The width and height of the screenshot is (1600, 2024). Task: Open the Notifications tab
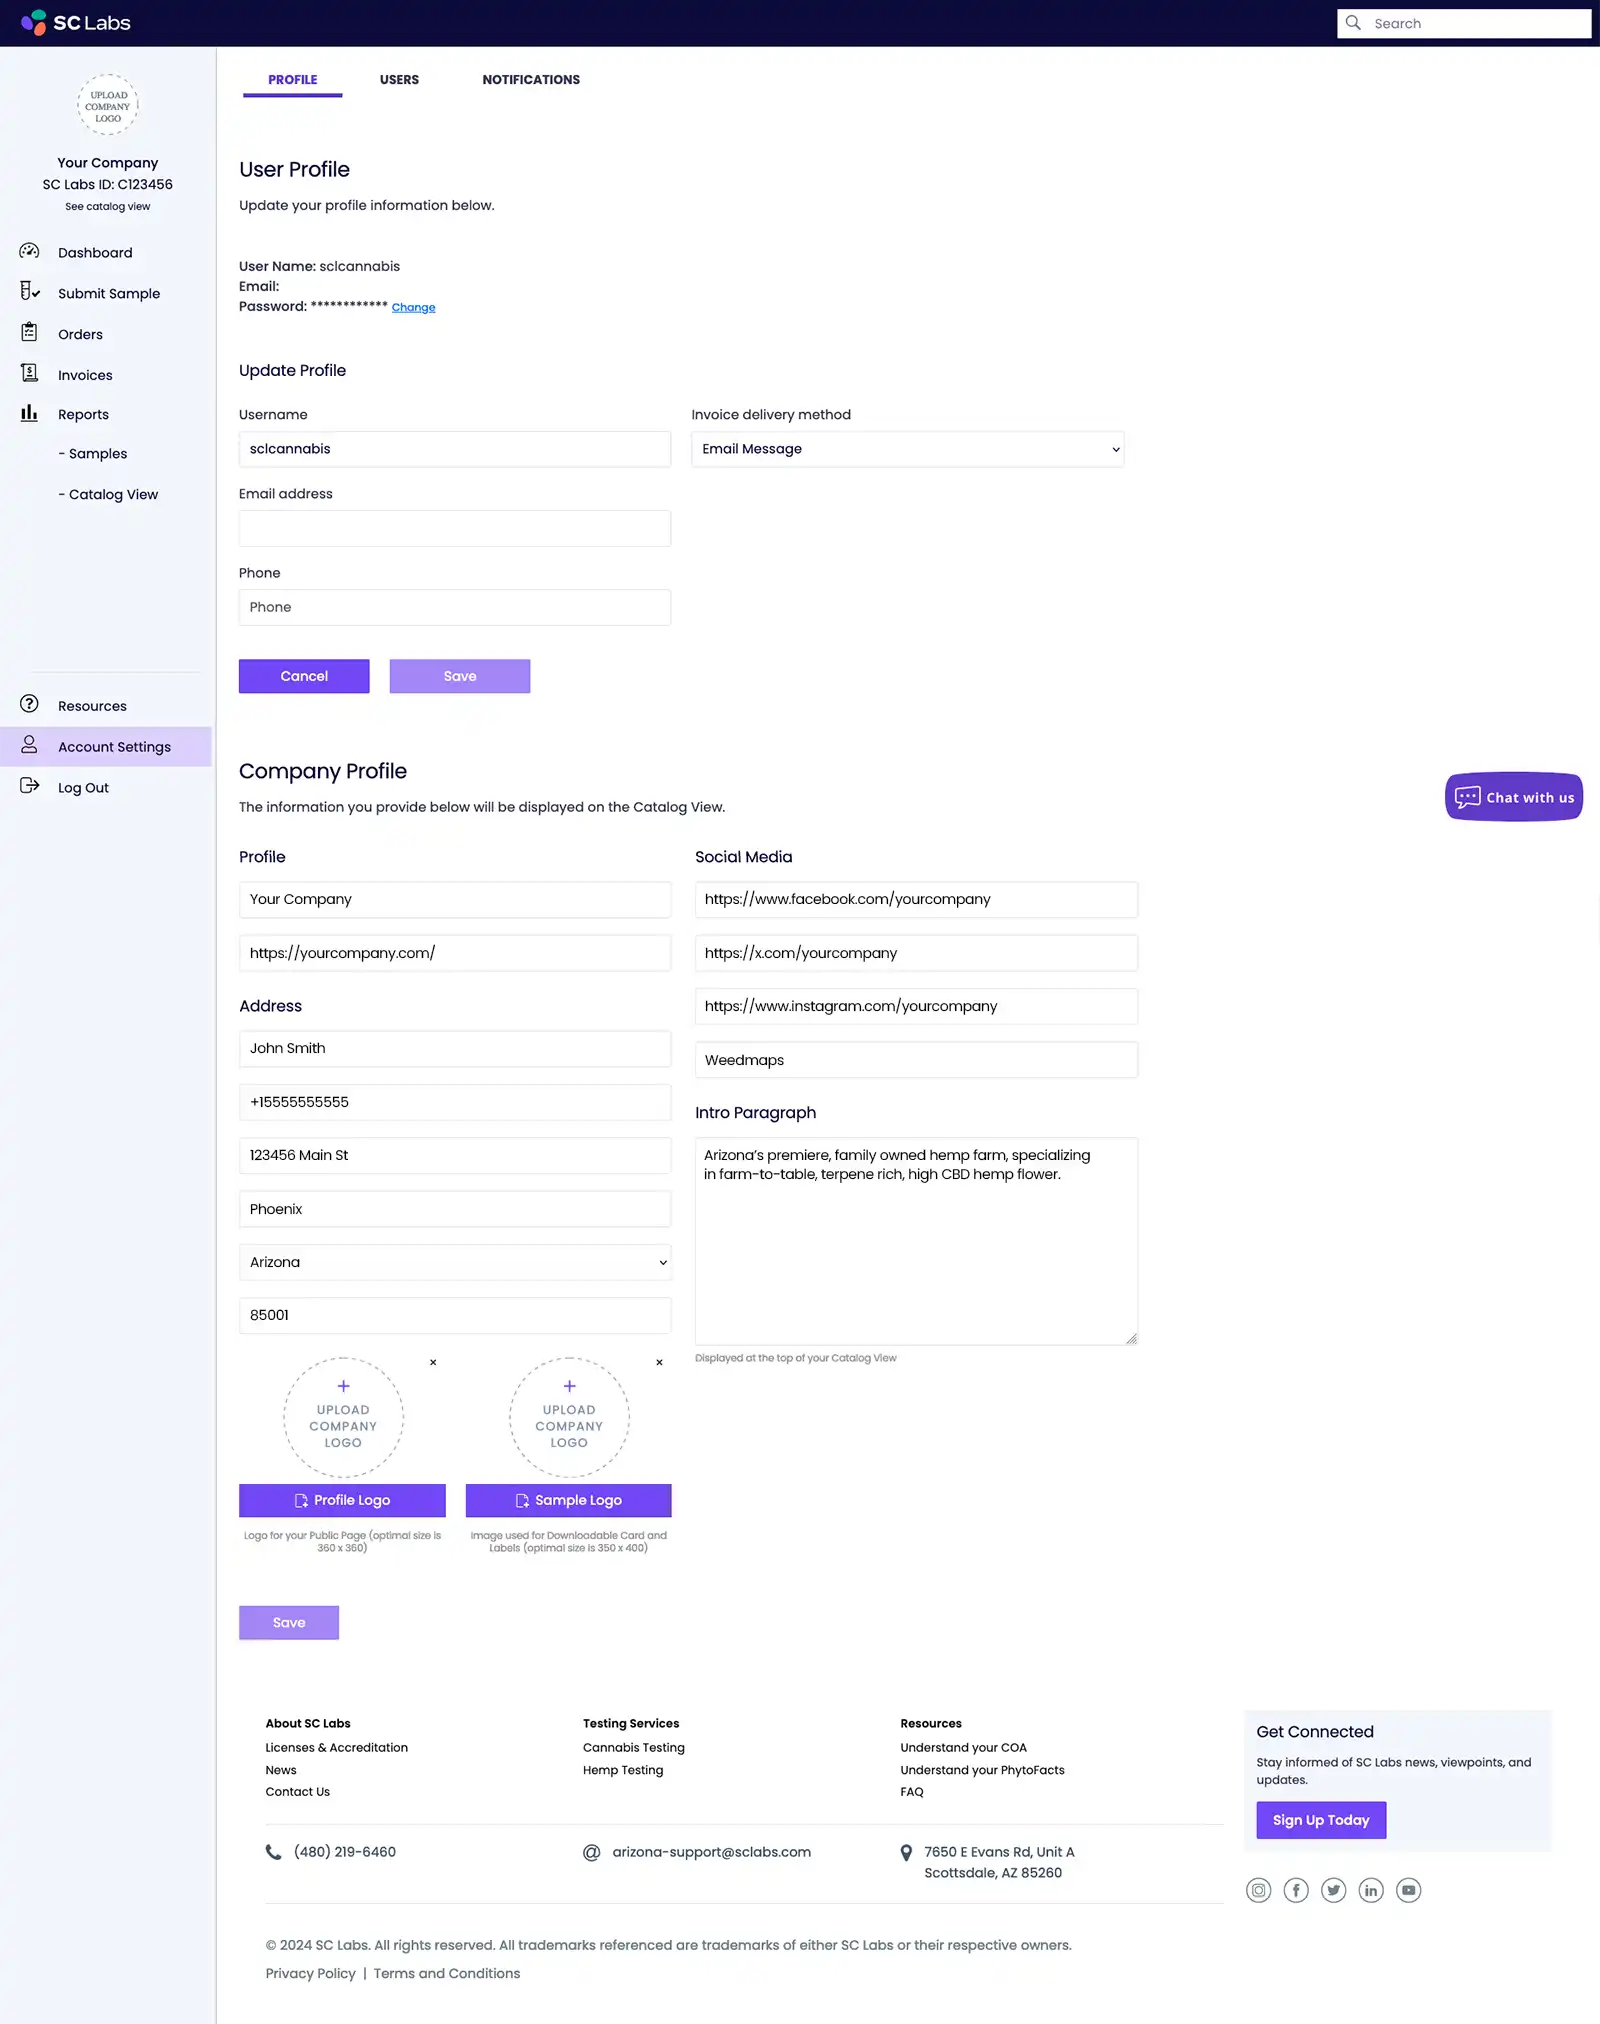point(531,79)
